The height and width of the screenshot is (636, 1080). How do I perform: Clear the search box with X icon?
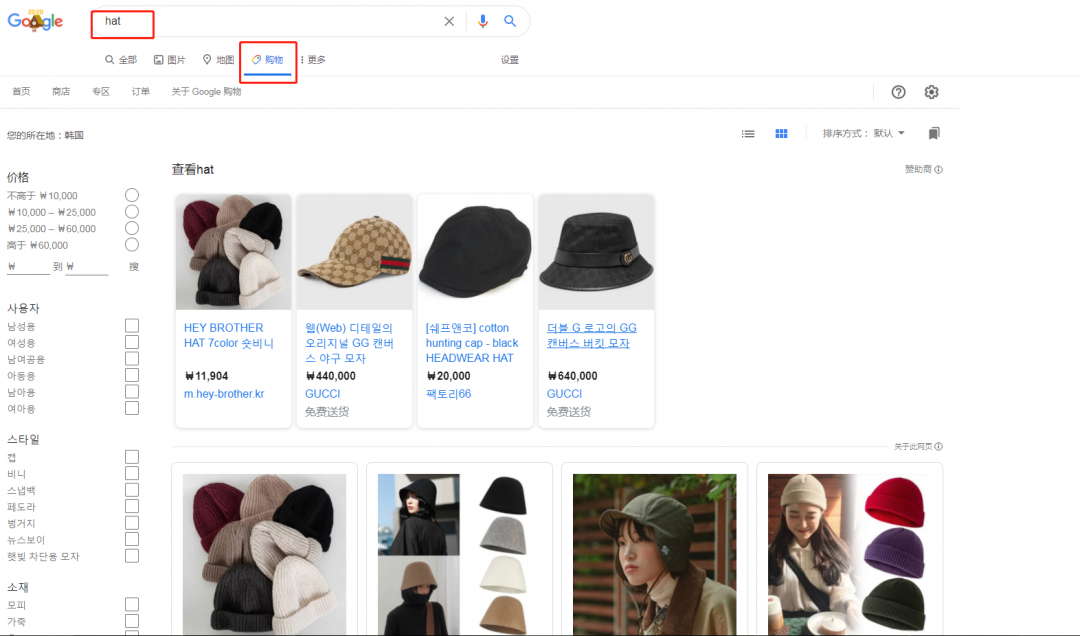tap(449, 21)
